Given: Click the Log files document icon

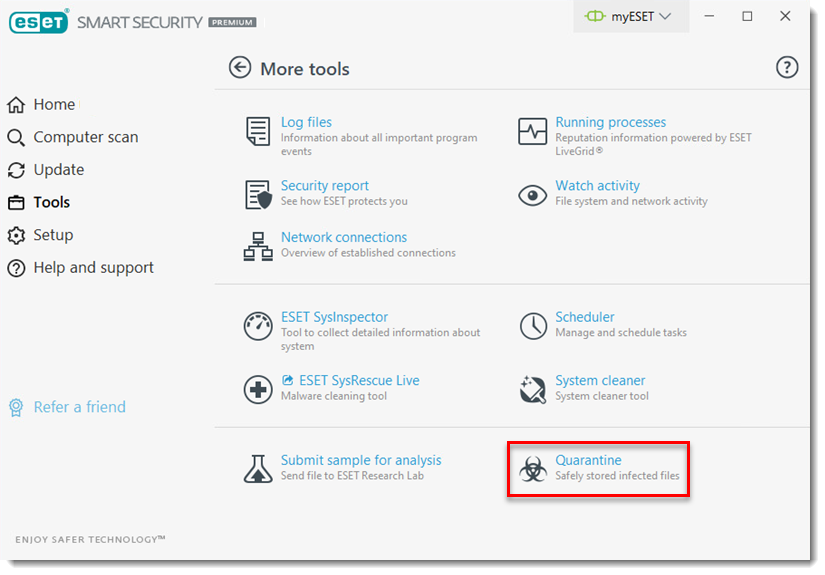Looking at the screenshot, I should coord(258,132).
